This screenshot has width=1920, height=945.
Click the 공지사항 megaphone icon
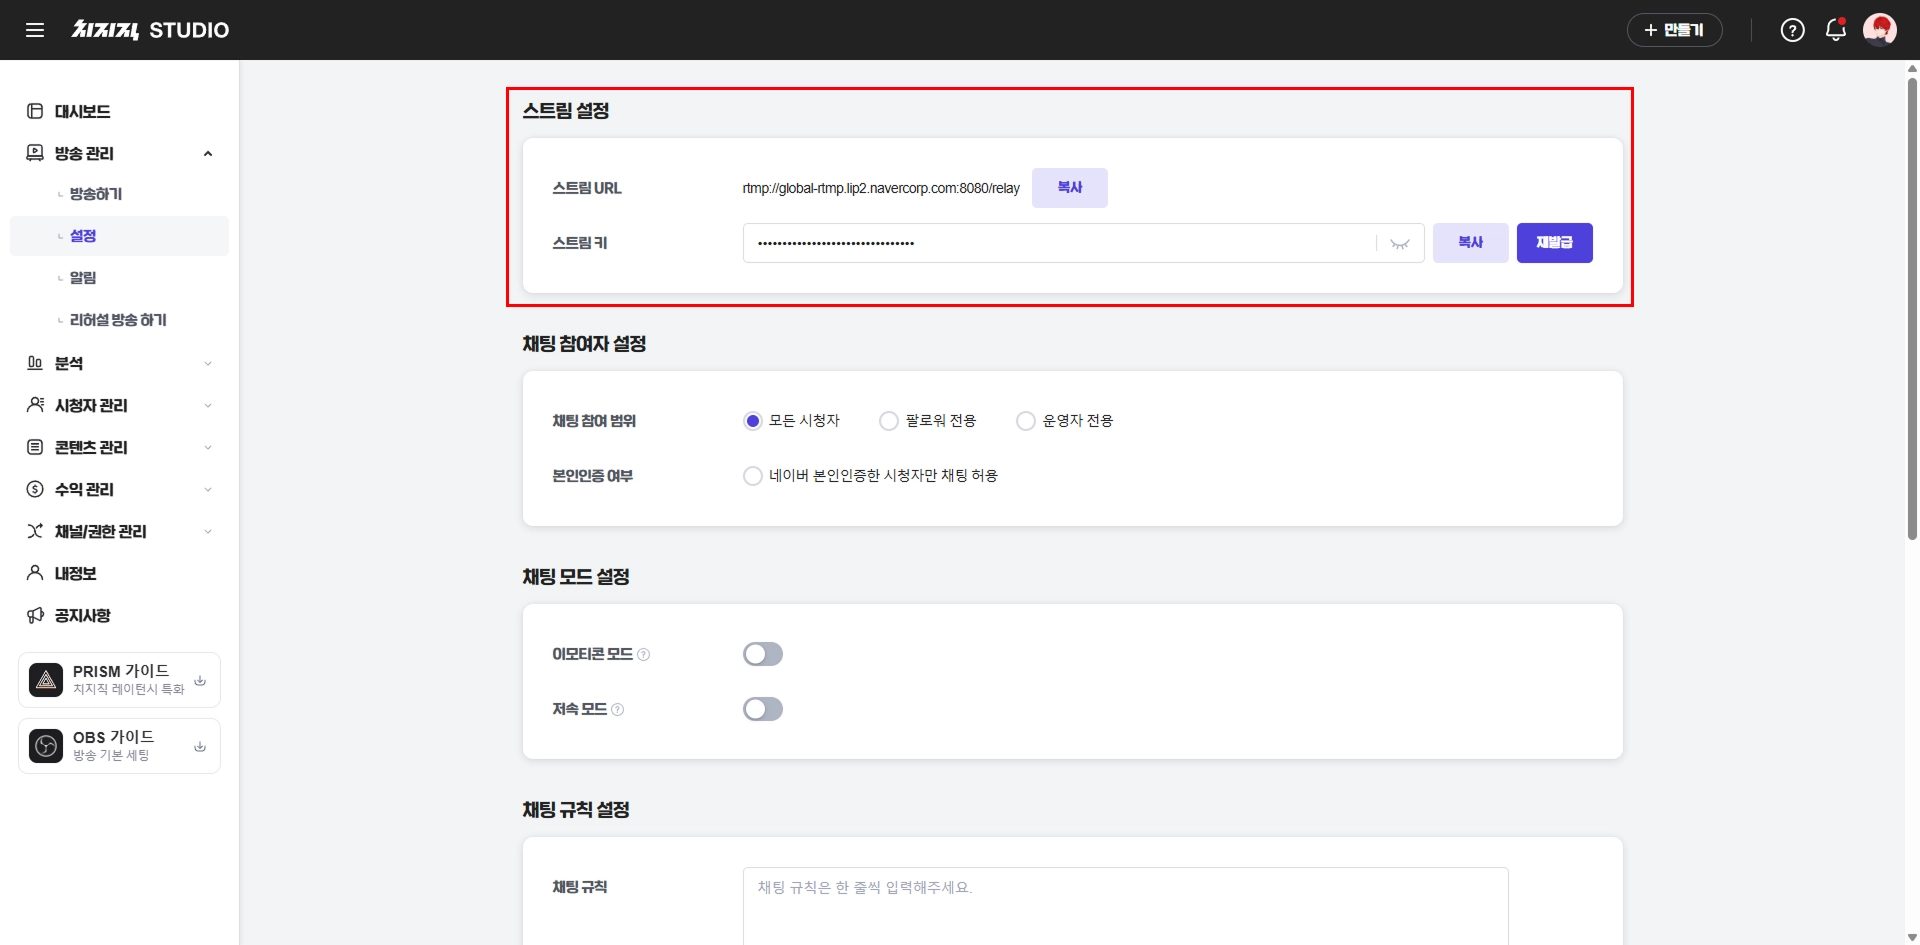pyautogui.click(x=35, y=615)
